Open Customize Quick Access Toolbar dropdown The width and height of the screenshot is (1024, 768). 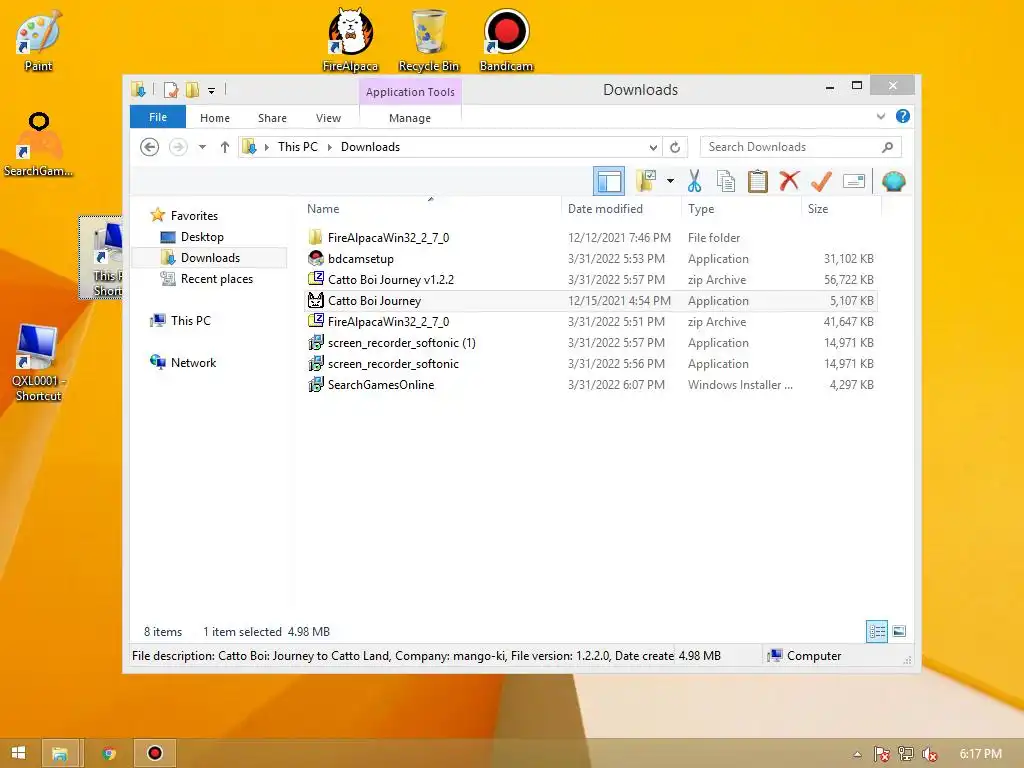212,91
